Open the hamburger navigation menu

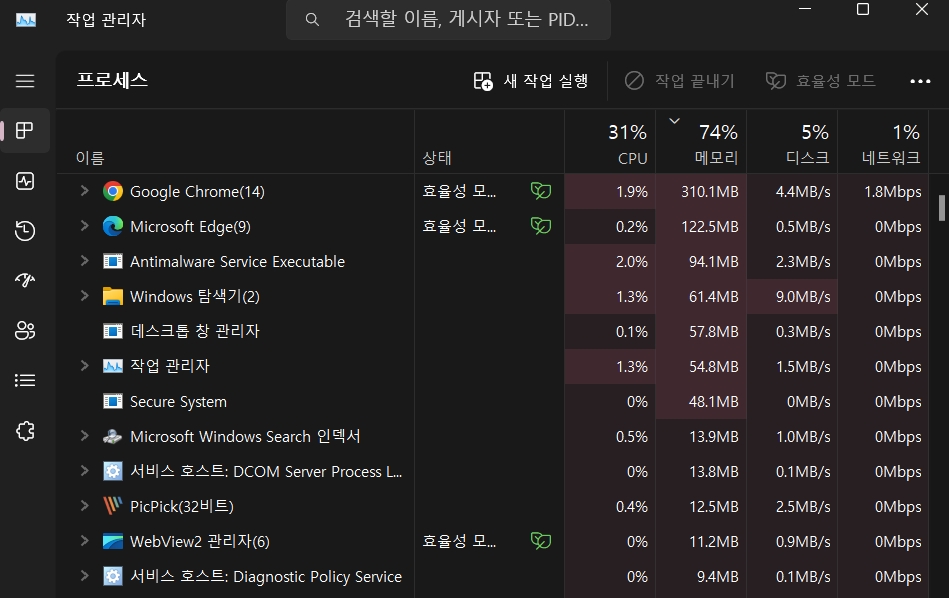25,80
